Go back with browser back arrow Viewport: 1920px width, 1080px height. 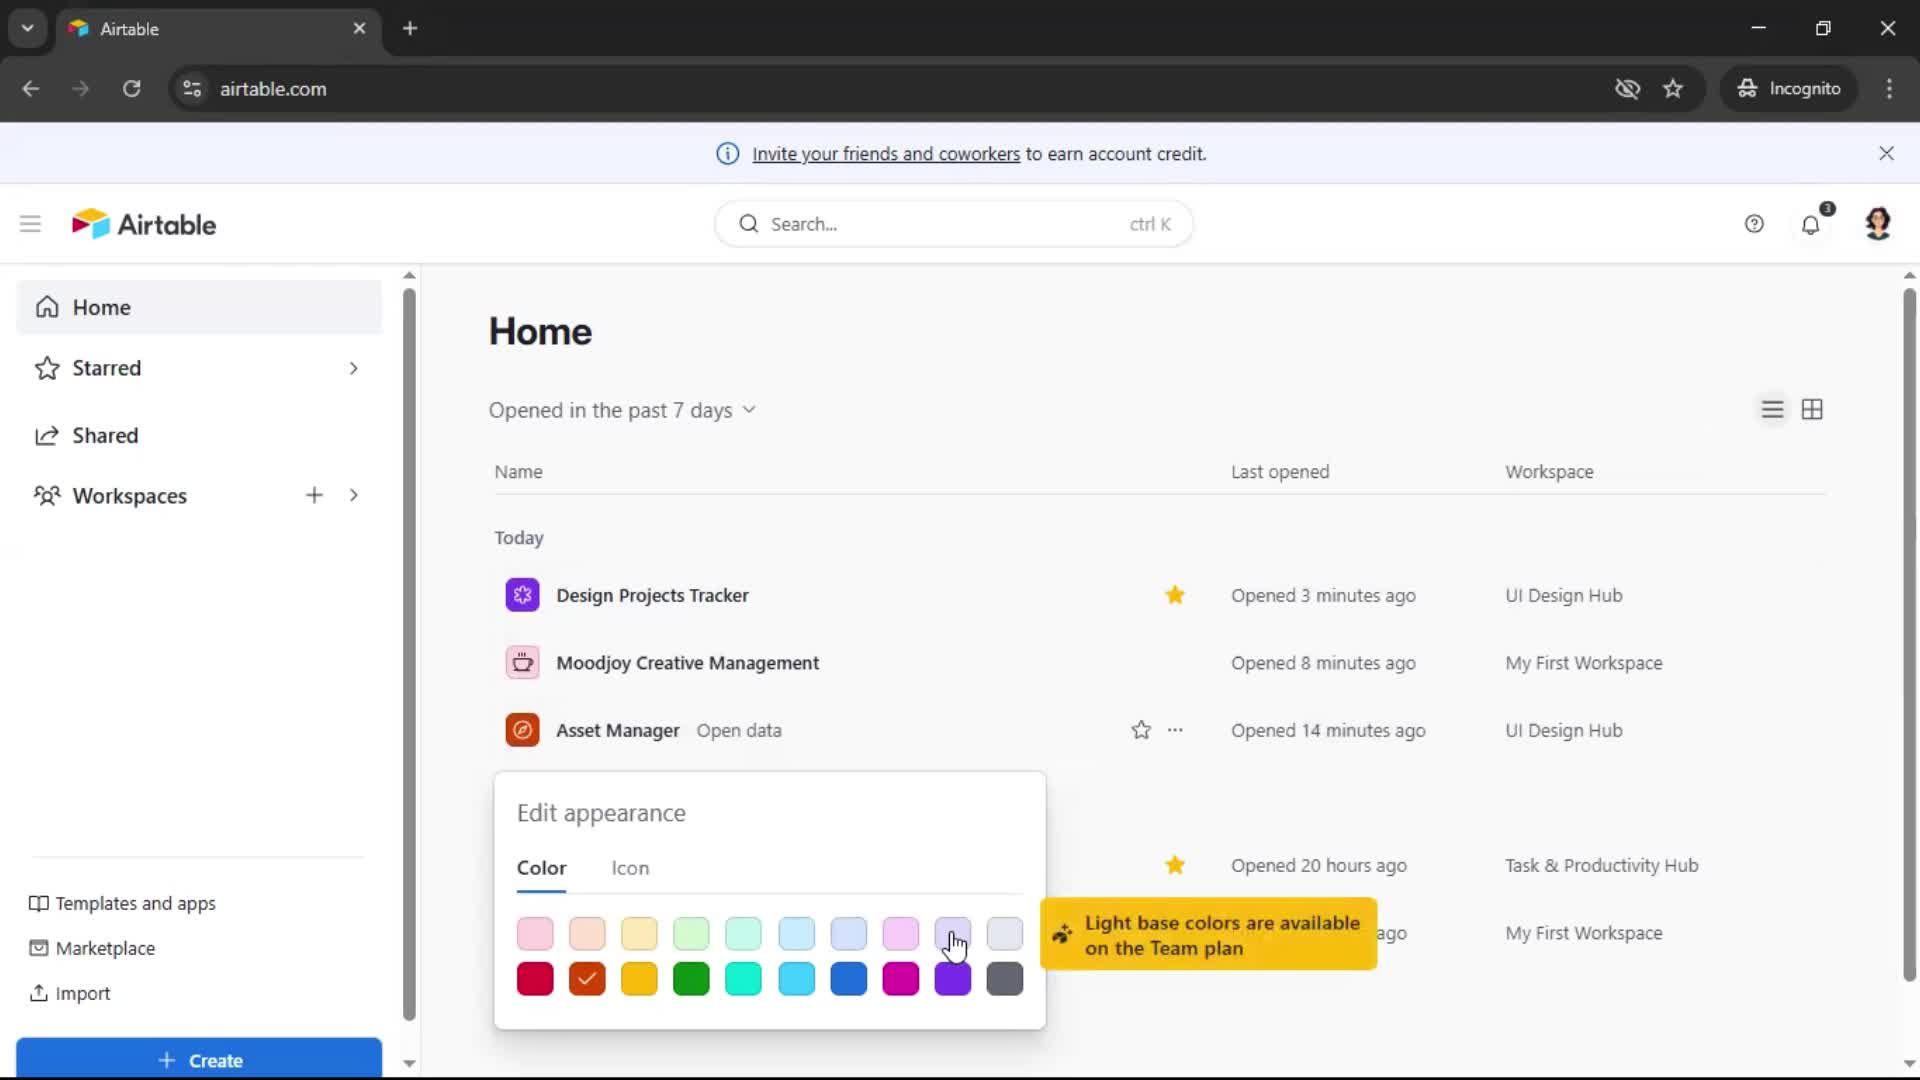pos(31,88)
